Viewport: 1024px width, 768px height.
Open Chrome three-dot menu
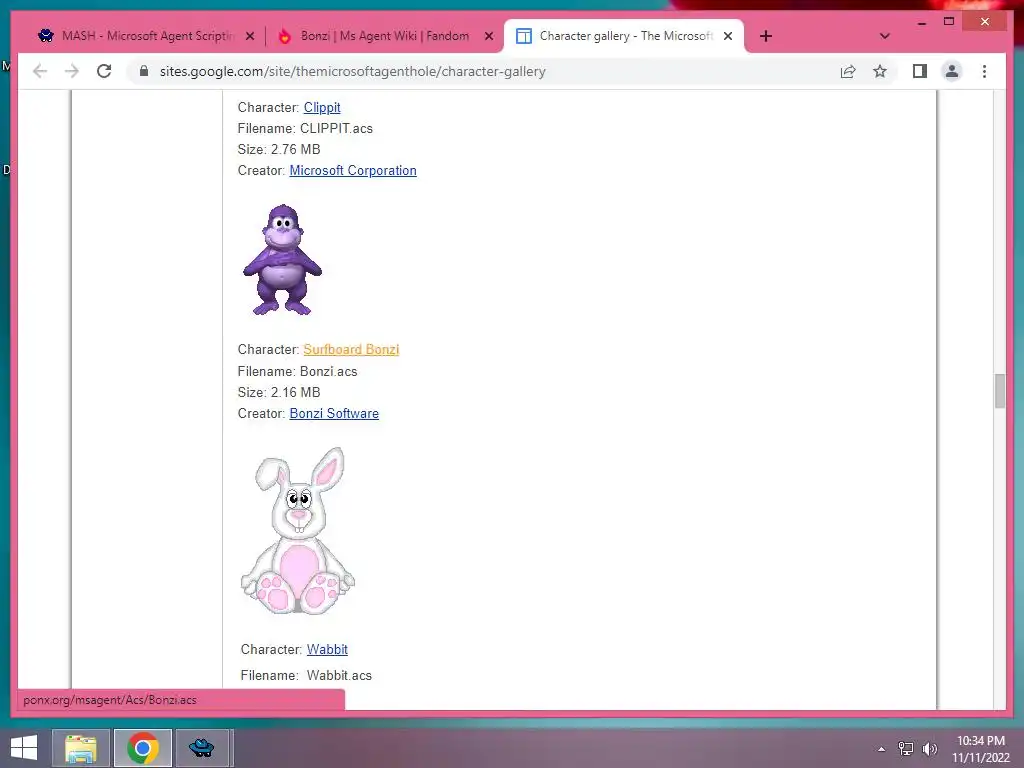tap(984, 71)
